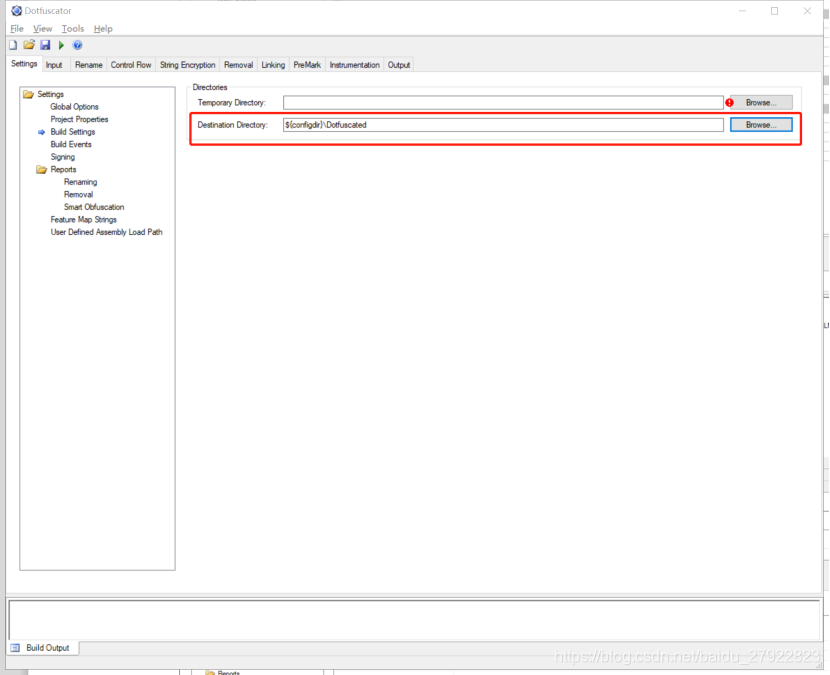The image size is (830, 675).
Task: Switch to the Linking tab
Action: tap(273, 65)
